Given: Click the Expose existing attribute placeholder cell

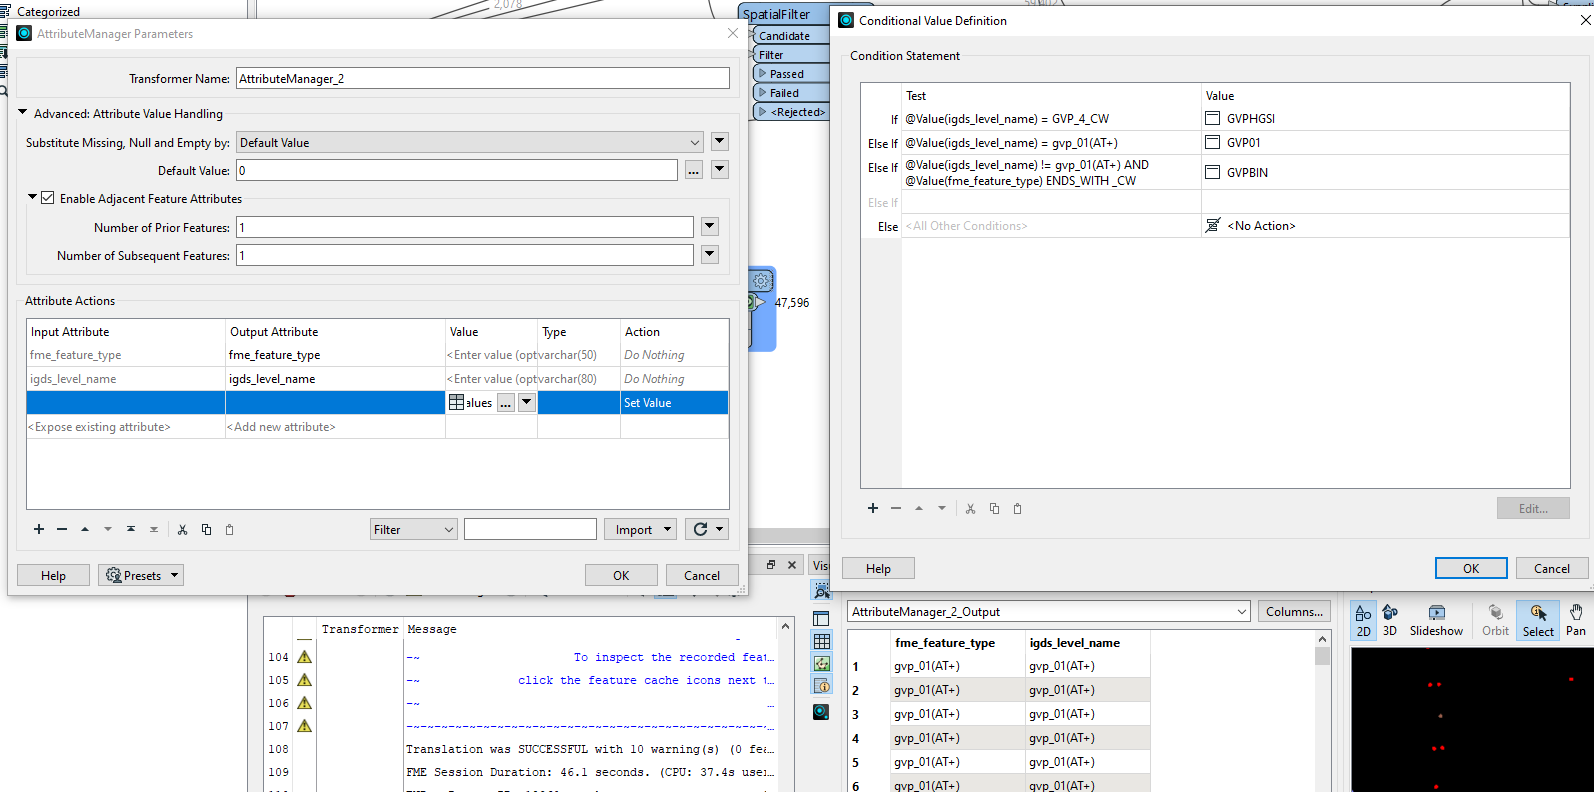Looking at the screenshot, I should (x=126, y=427).
